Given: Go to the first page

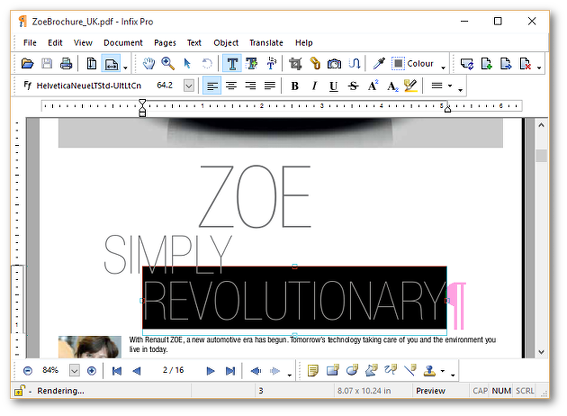Looking at the screenshot, I should click(x=117, y=371).
